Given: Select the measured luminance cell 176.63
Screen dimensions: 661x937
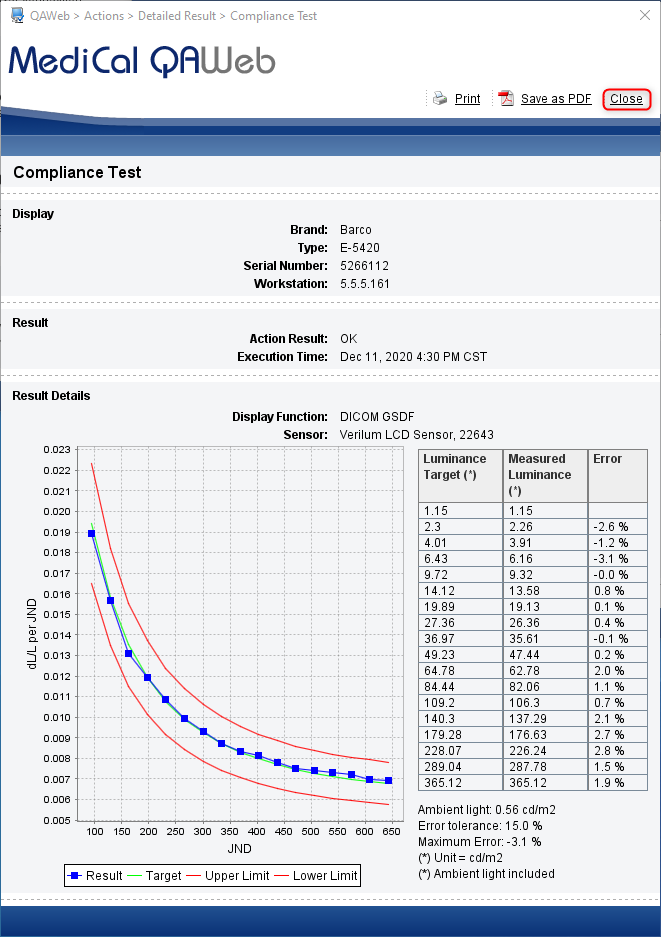Looking at the screenshot, I should (x=546, y=735).
